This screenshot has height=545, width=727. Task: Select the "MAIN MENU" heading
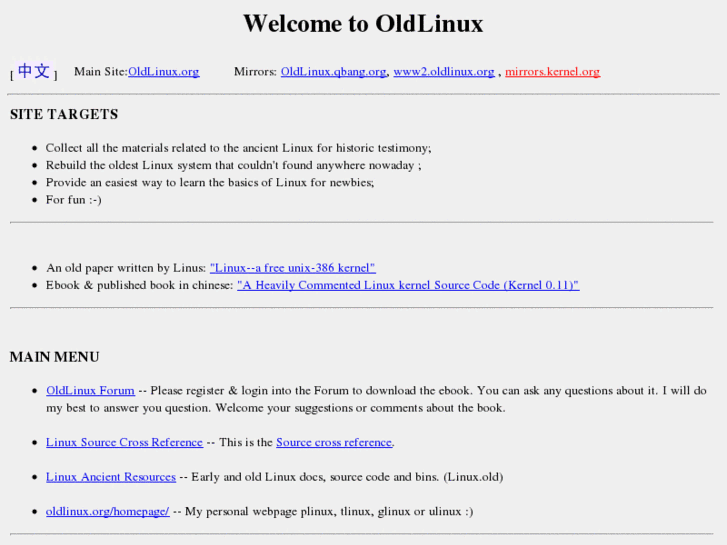(55, 357)
